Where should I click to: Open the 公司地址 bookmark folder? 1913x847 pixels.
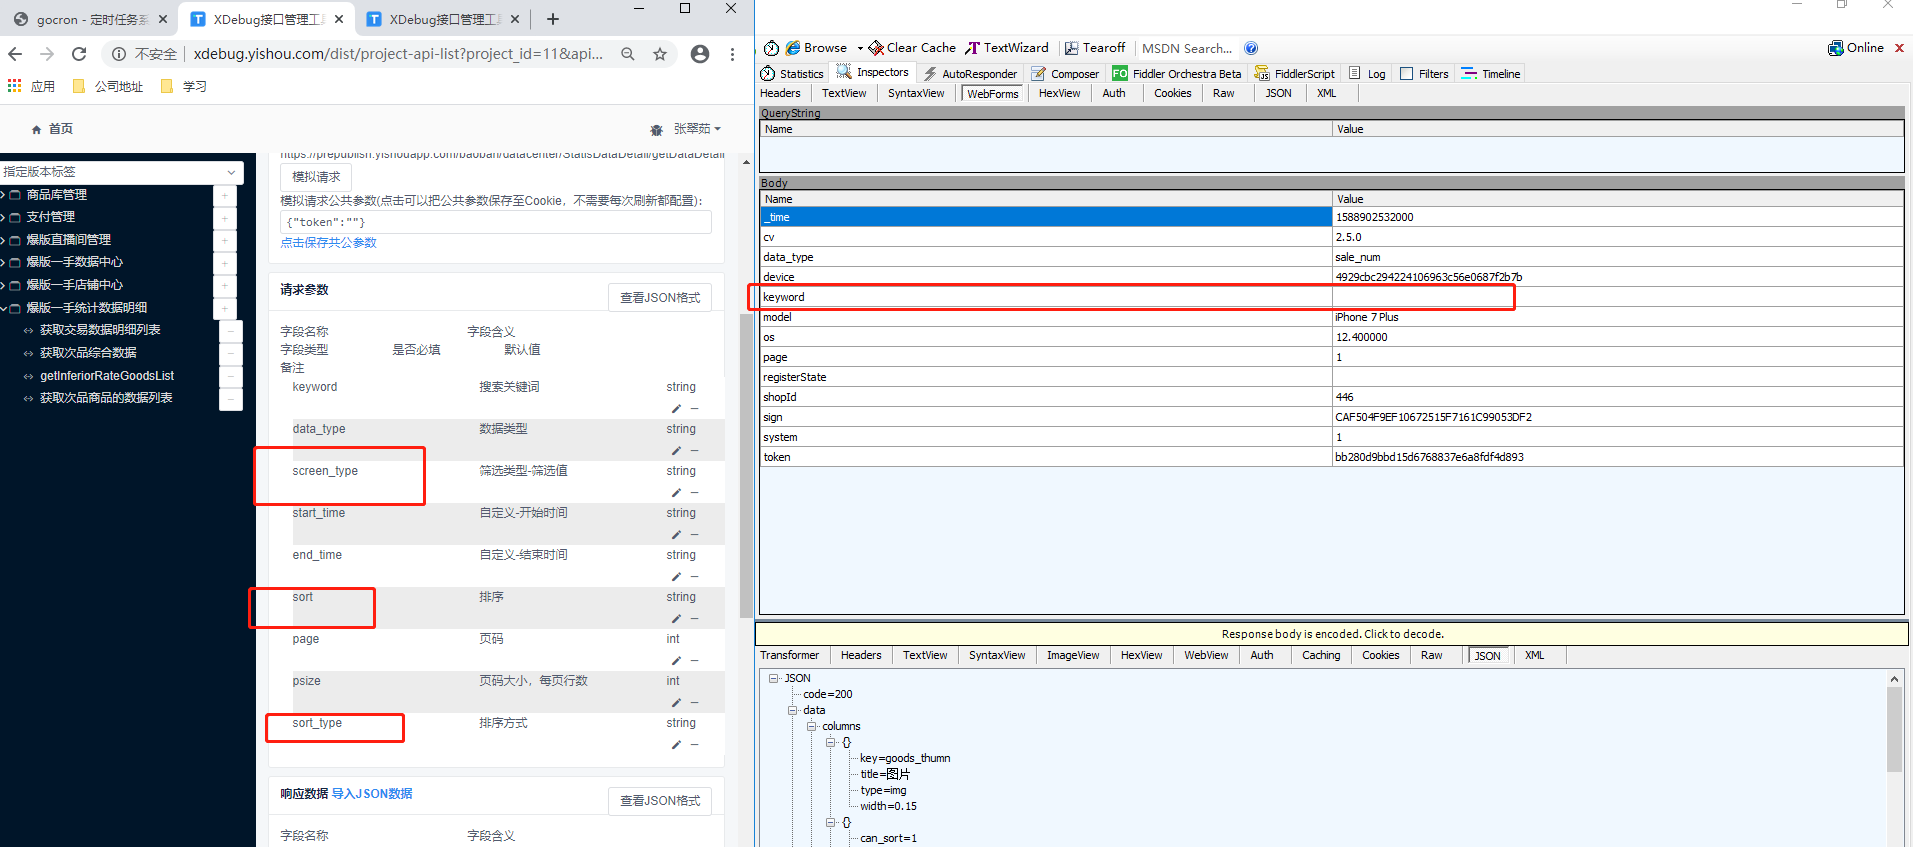(x=108, y=86)
